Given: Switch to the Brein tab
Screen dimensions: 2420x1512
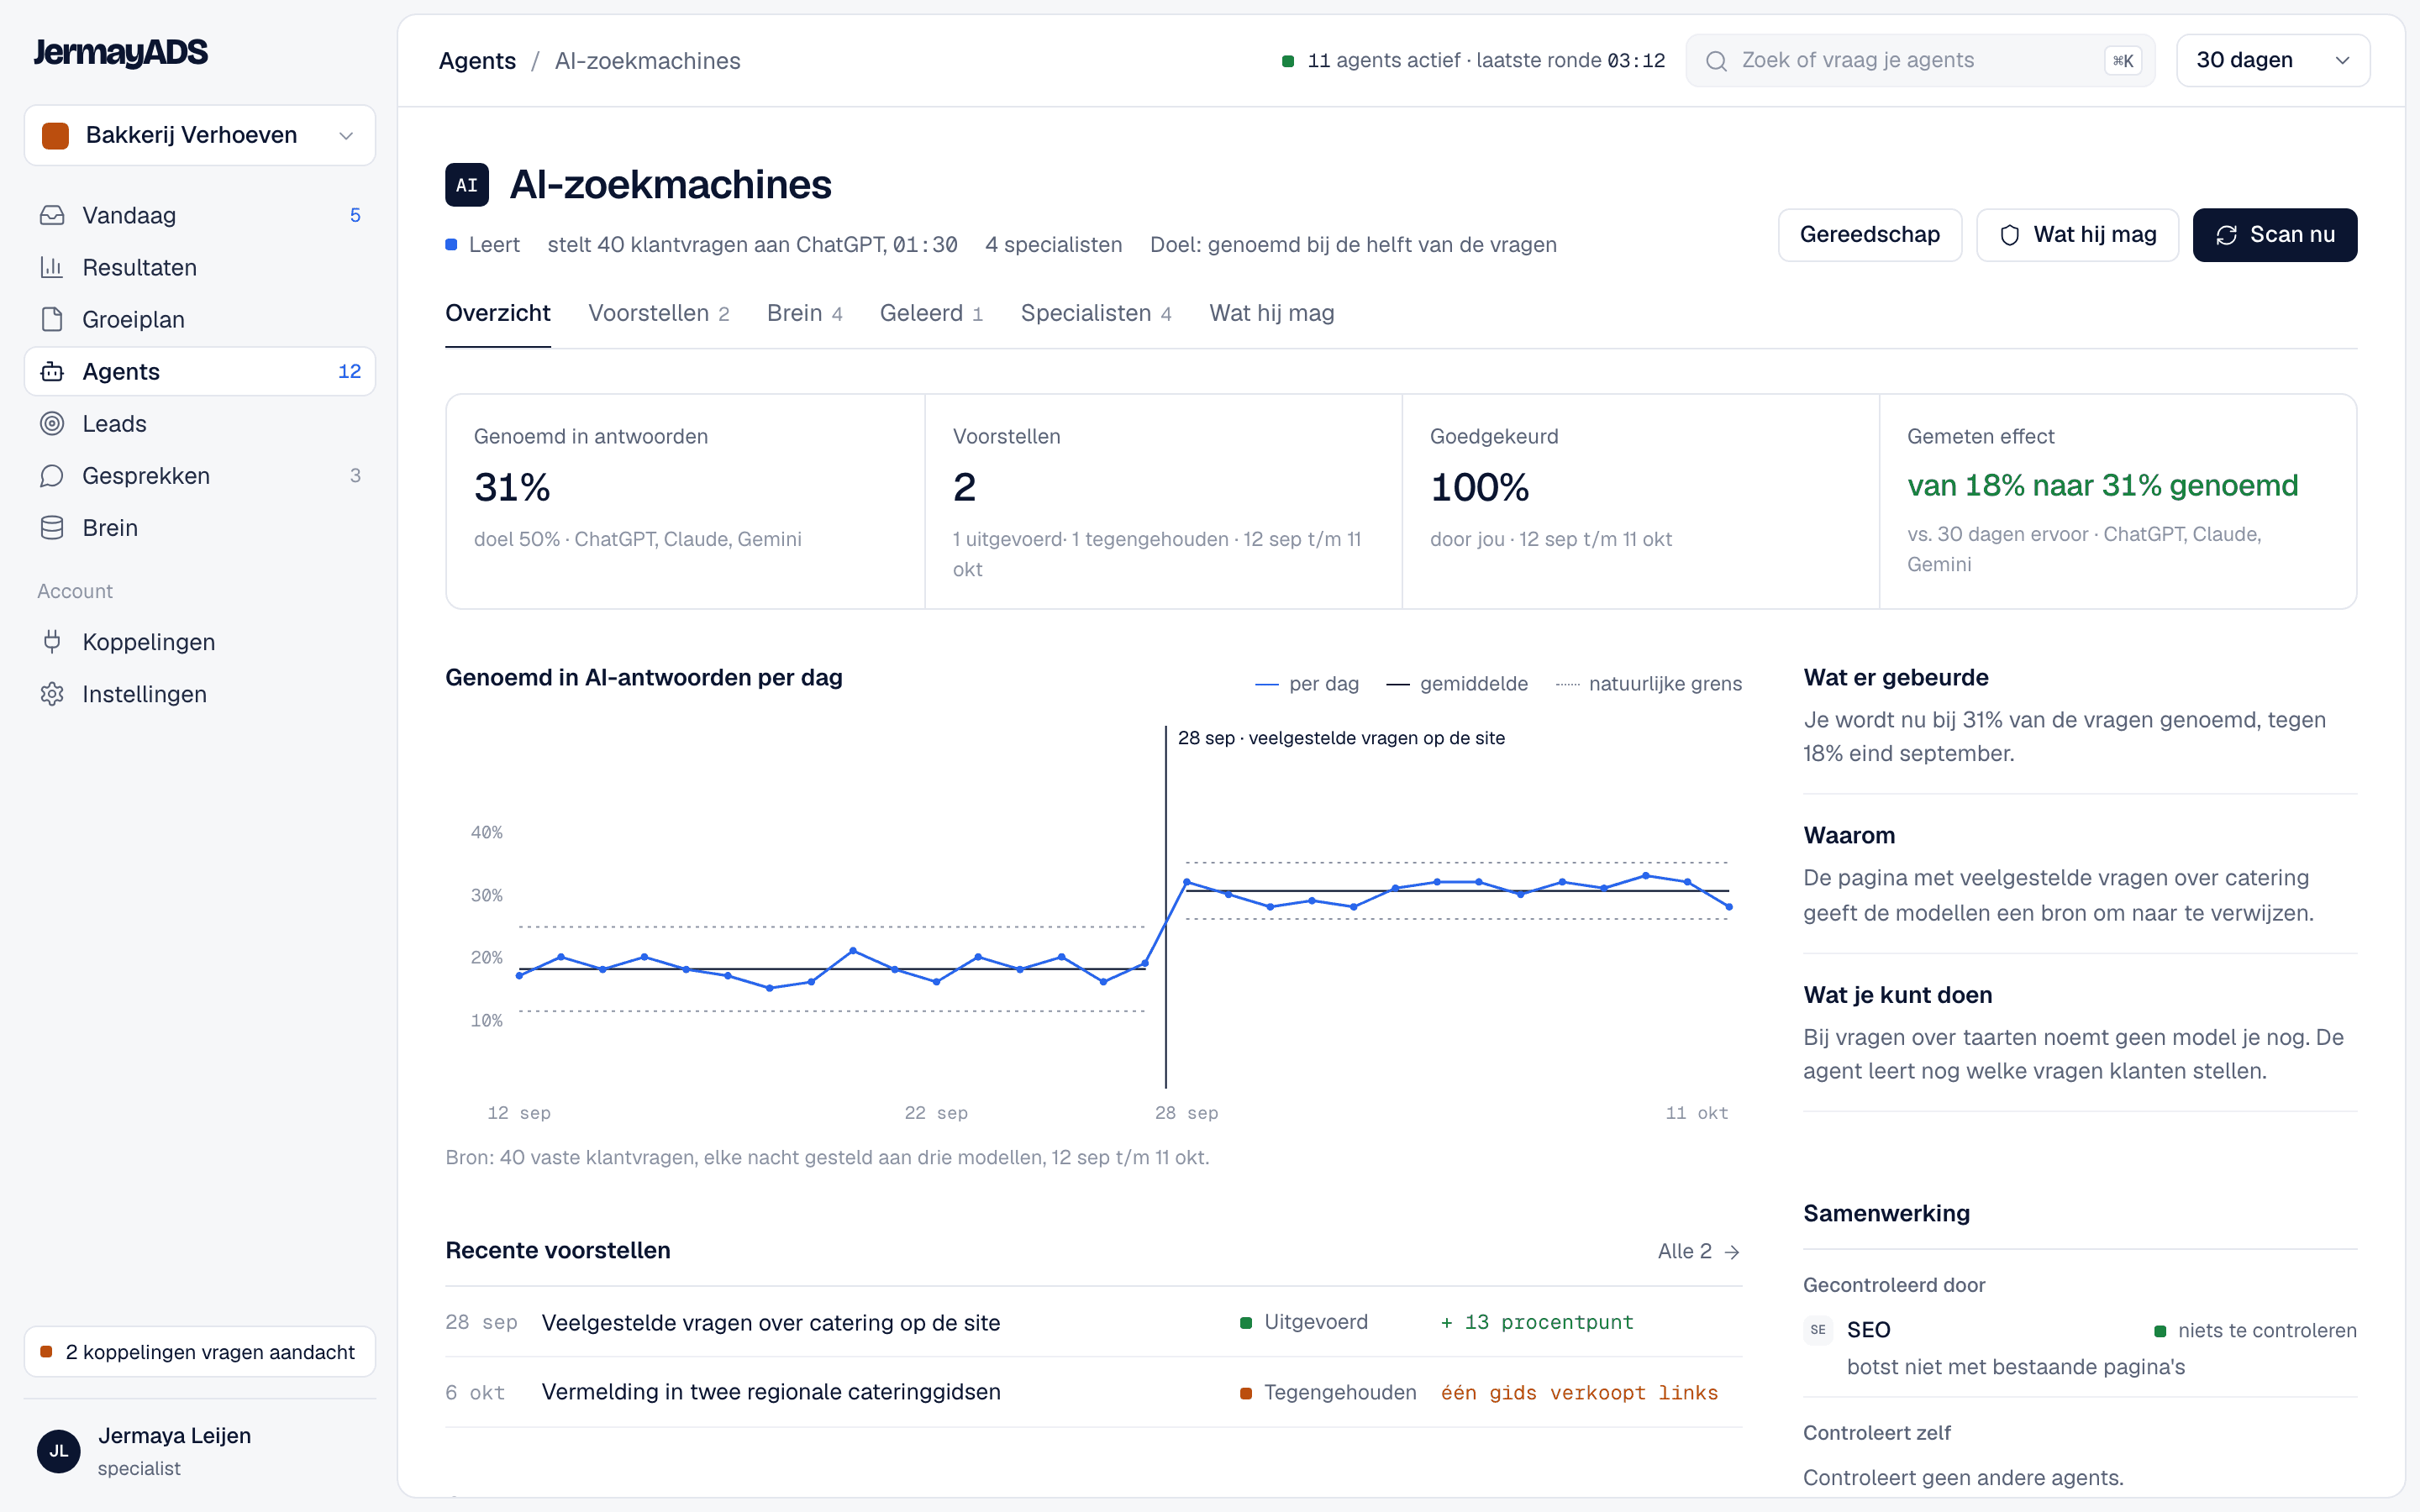Looking at the screenshot, I should [x=804, y=313].
